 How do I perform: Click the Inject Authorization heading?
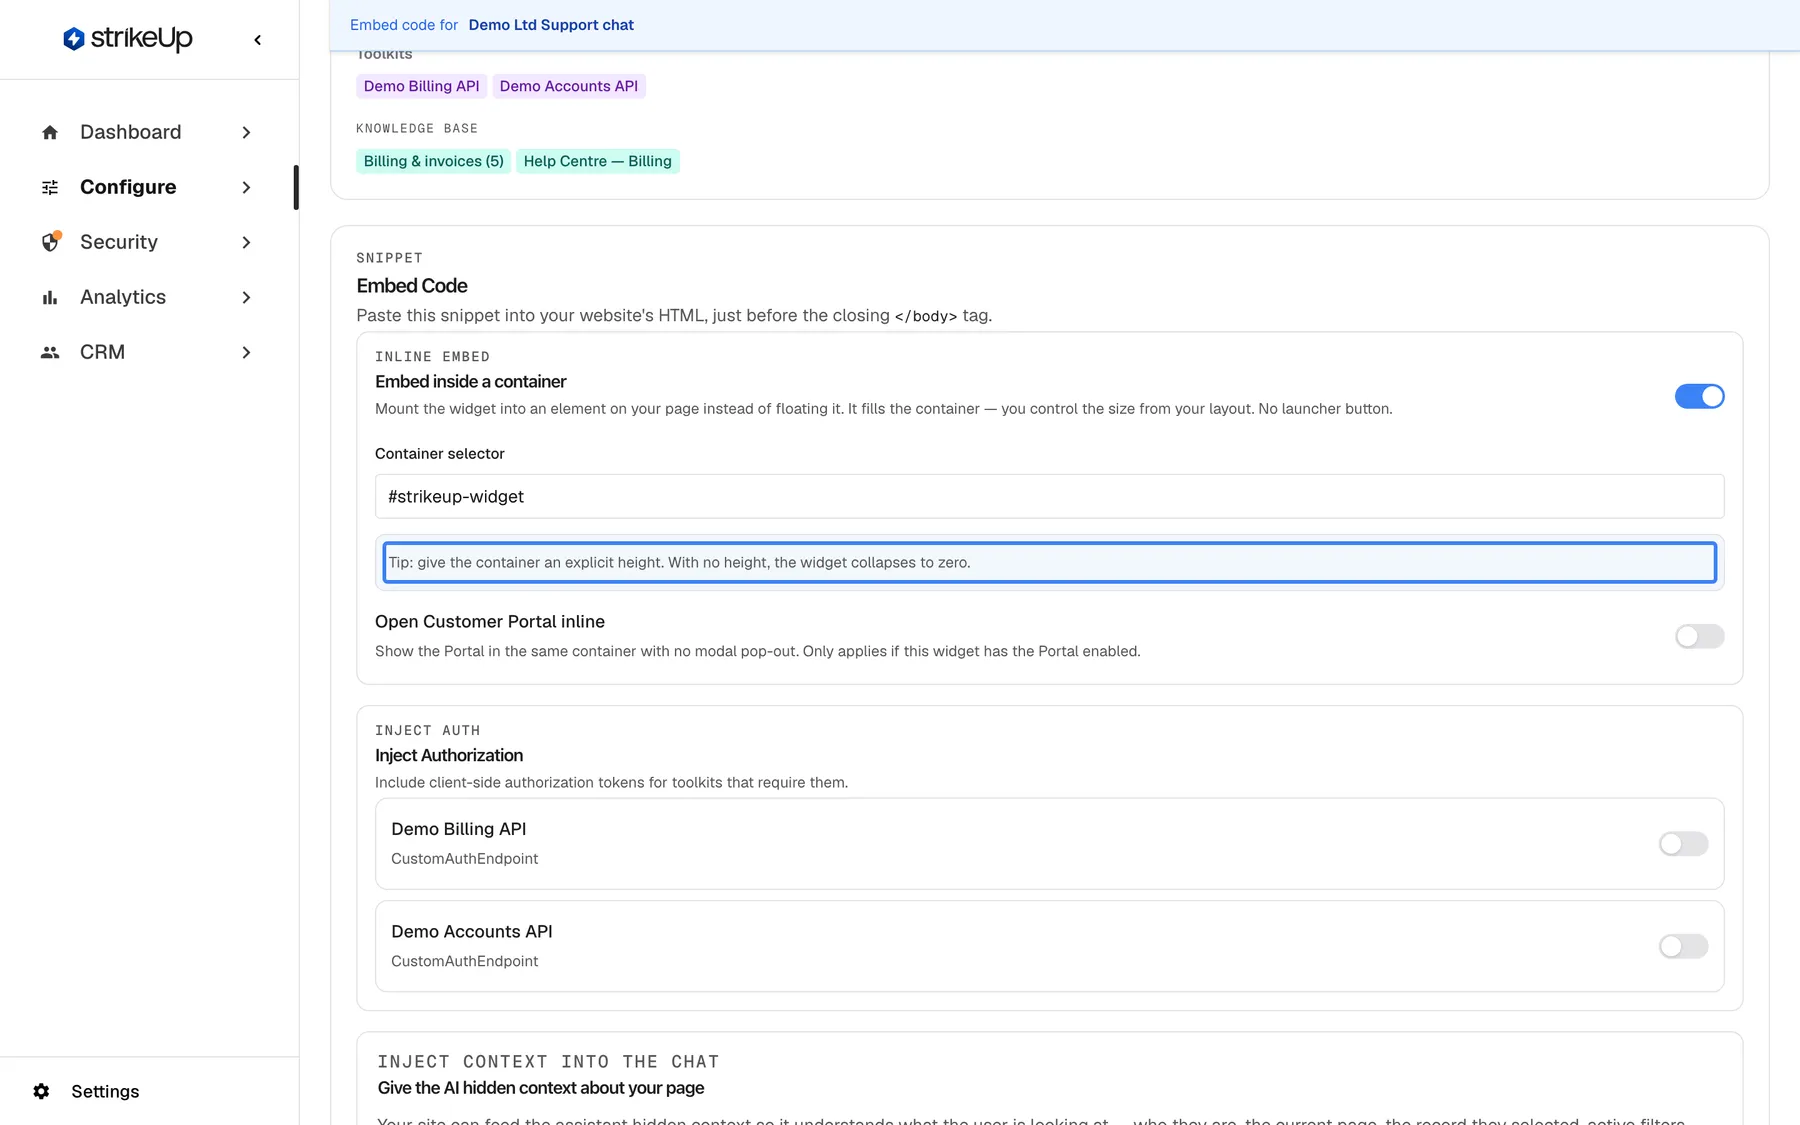(x=449, y=756)
